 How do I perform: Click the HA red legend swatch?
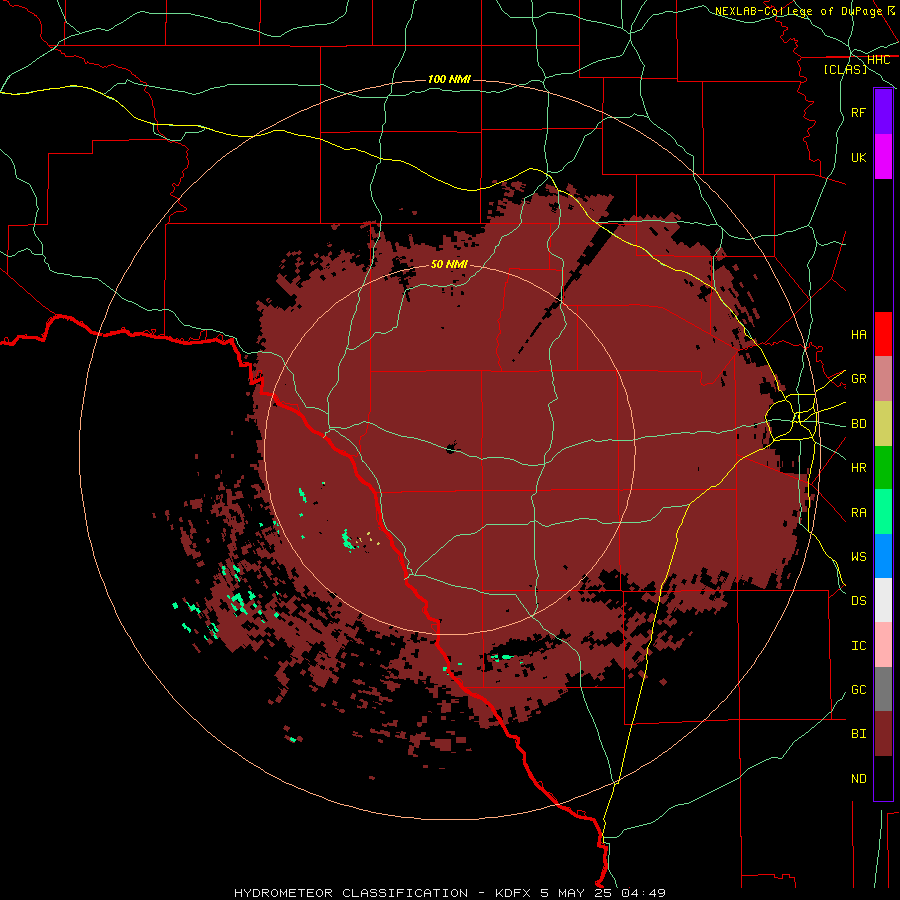tap(883, 334)
